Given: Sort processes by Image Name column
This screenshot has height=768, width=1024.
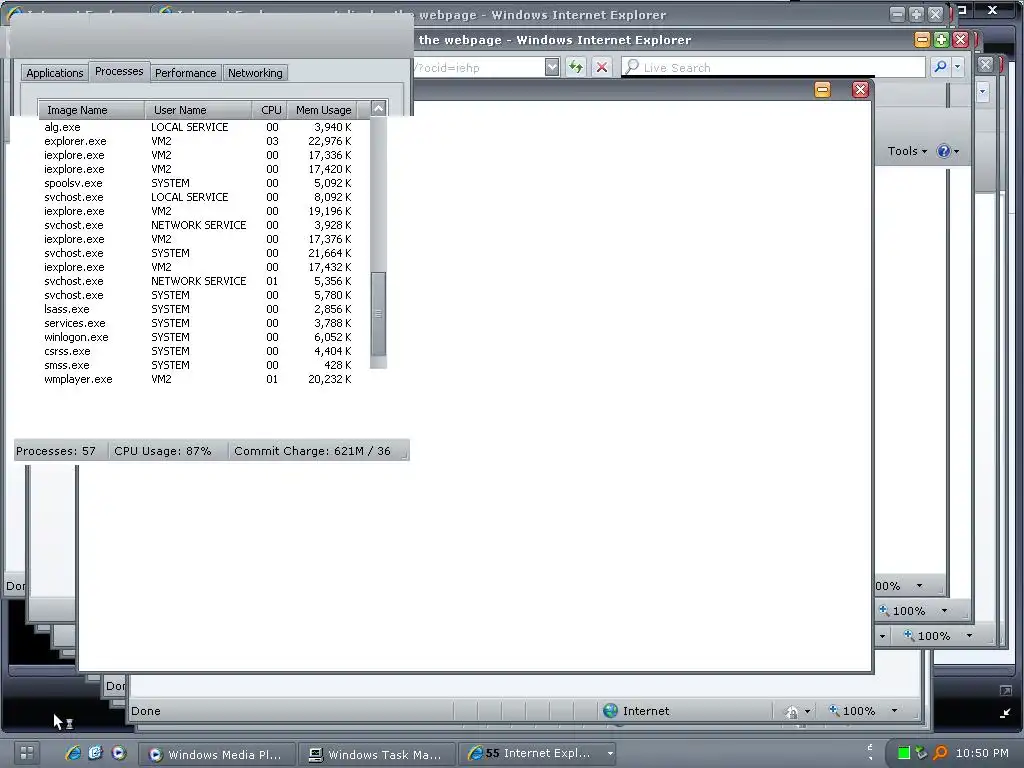Looking at the screenshot, I should pyautogui.click(x=91, y=110).
